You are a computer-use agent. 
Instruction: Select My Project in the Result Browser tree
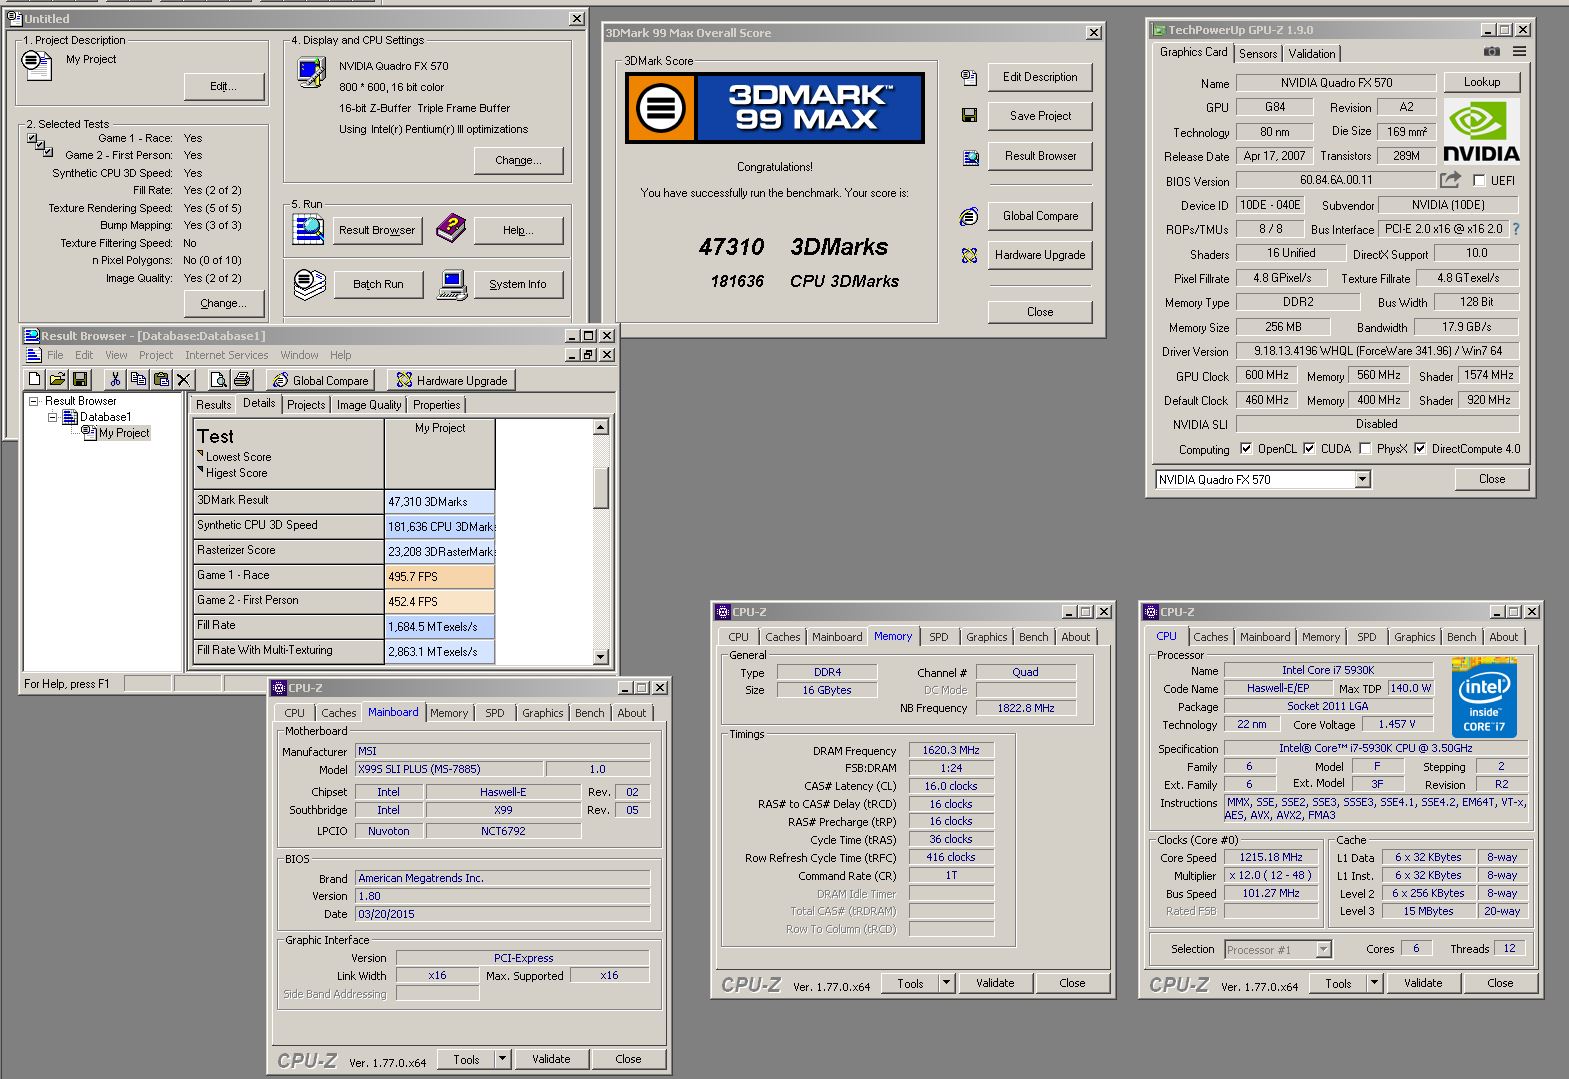[124, 433]
